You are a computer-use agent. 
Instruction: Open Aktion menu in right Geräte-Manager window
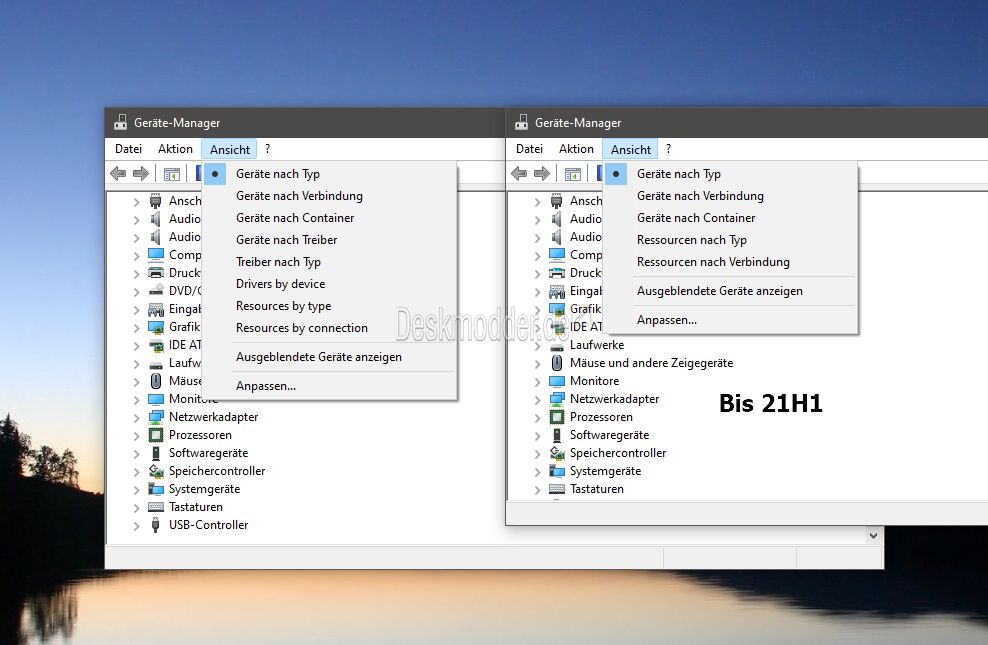point(576,149)
